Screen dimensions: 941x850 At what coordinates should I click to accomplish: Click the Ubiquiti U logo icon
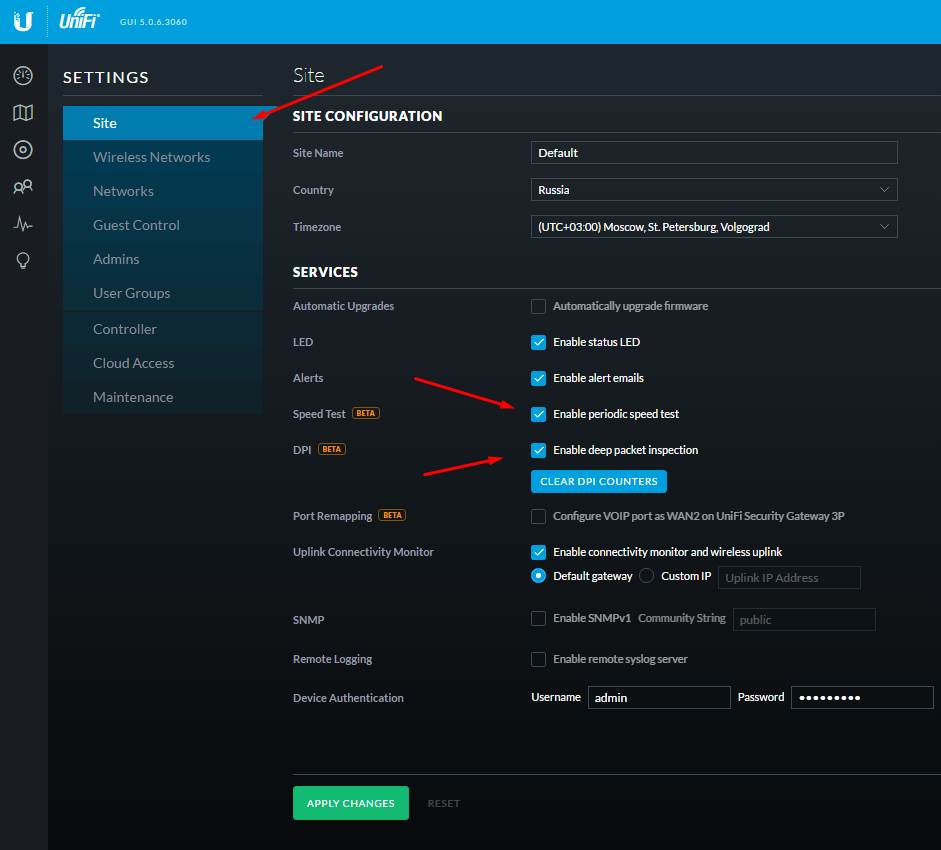(23, 21)
